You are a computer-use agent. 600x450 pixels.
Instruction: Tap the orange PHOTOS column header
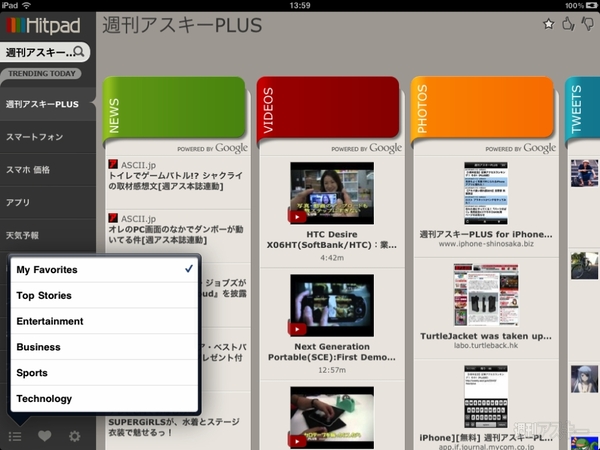click(482, 108)
